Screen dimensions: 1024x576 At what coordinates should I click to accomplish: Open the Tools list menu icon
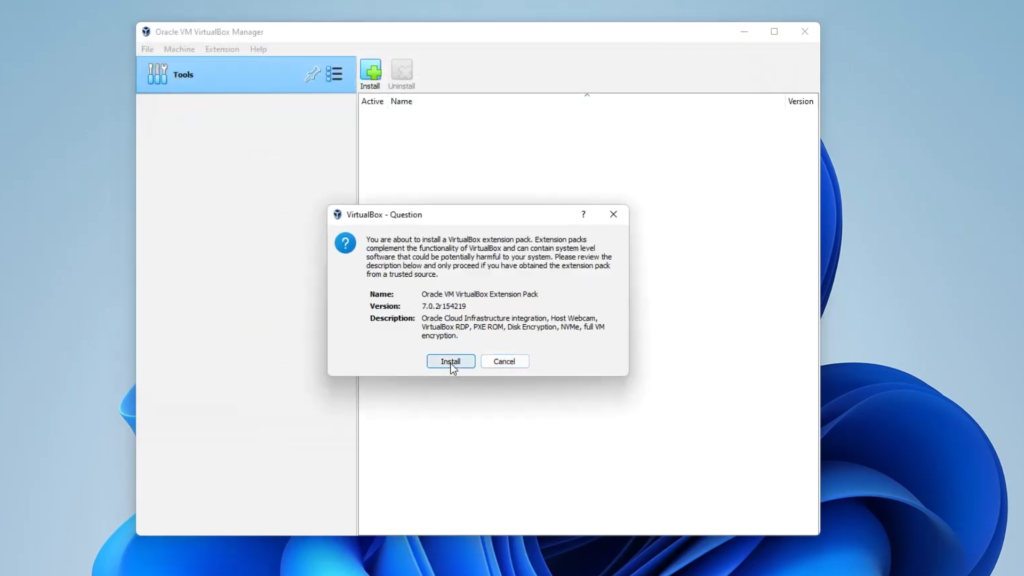[334, 74]
